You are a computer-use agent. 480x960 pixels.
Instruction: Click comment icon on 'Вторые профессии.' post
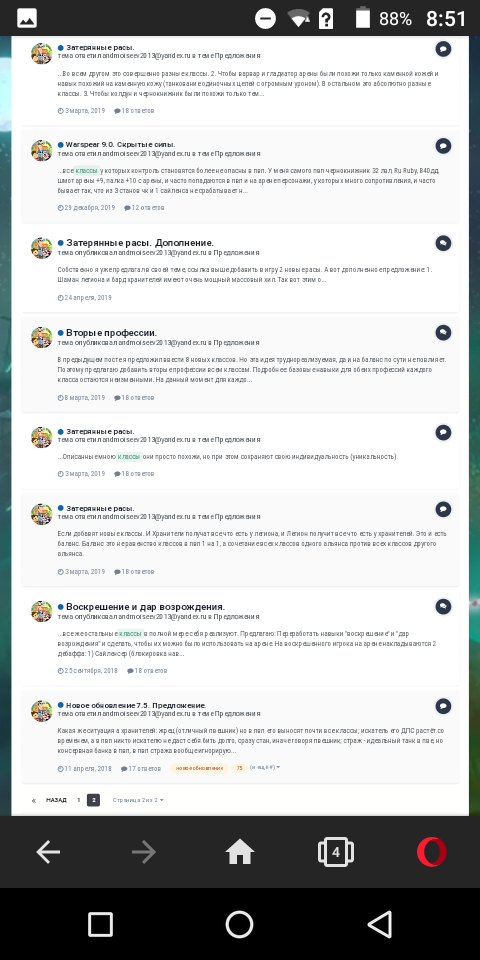(x=443, y=332)
